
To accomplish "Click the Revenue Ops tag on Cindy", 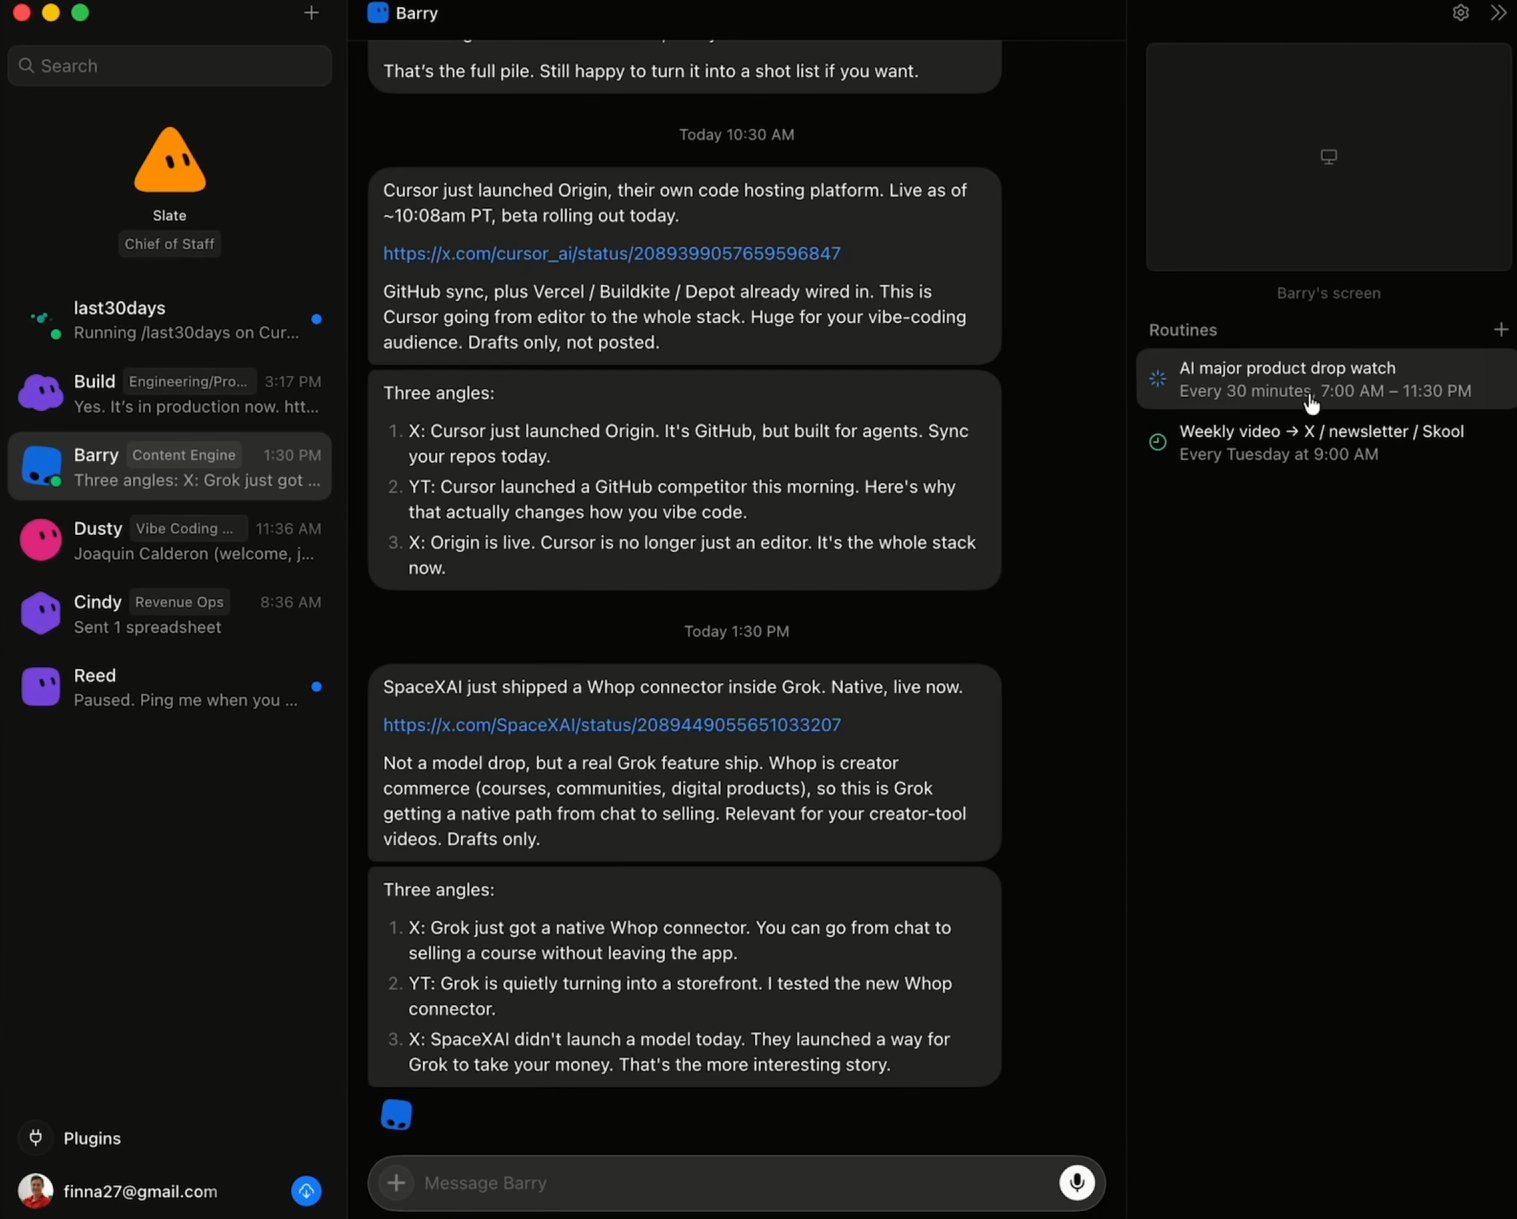I will 180,602.
